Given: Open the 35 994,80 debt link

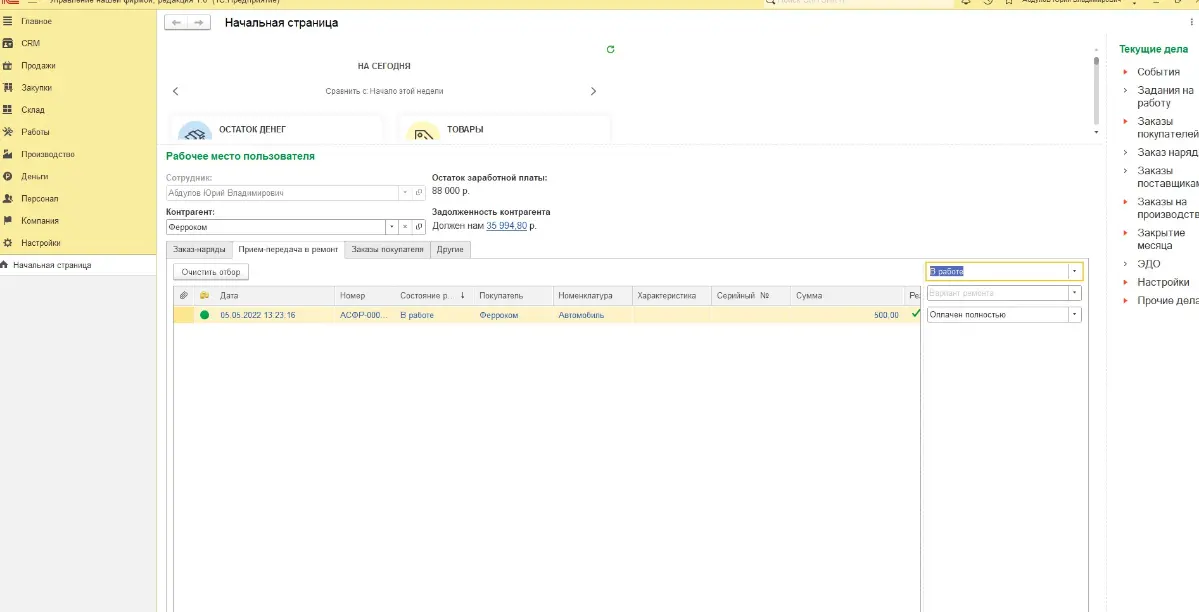Looking at the screenshot, I should 506,226.
